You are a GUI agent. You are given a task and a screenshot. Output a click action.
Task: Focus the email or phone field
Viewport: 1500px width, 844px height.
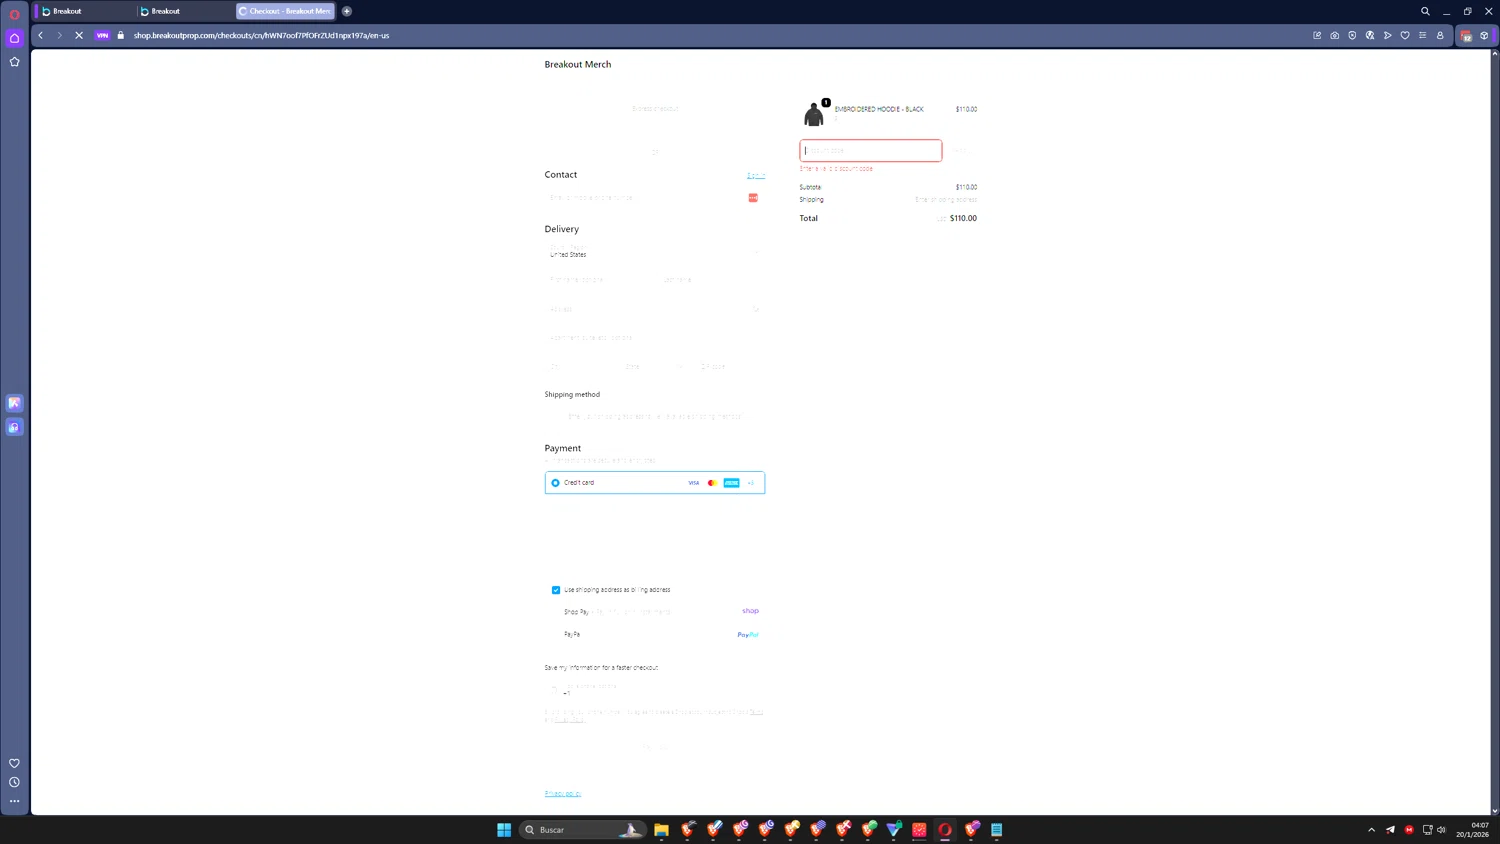coord(655,198)
